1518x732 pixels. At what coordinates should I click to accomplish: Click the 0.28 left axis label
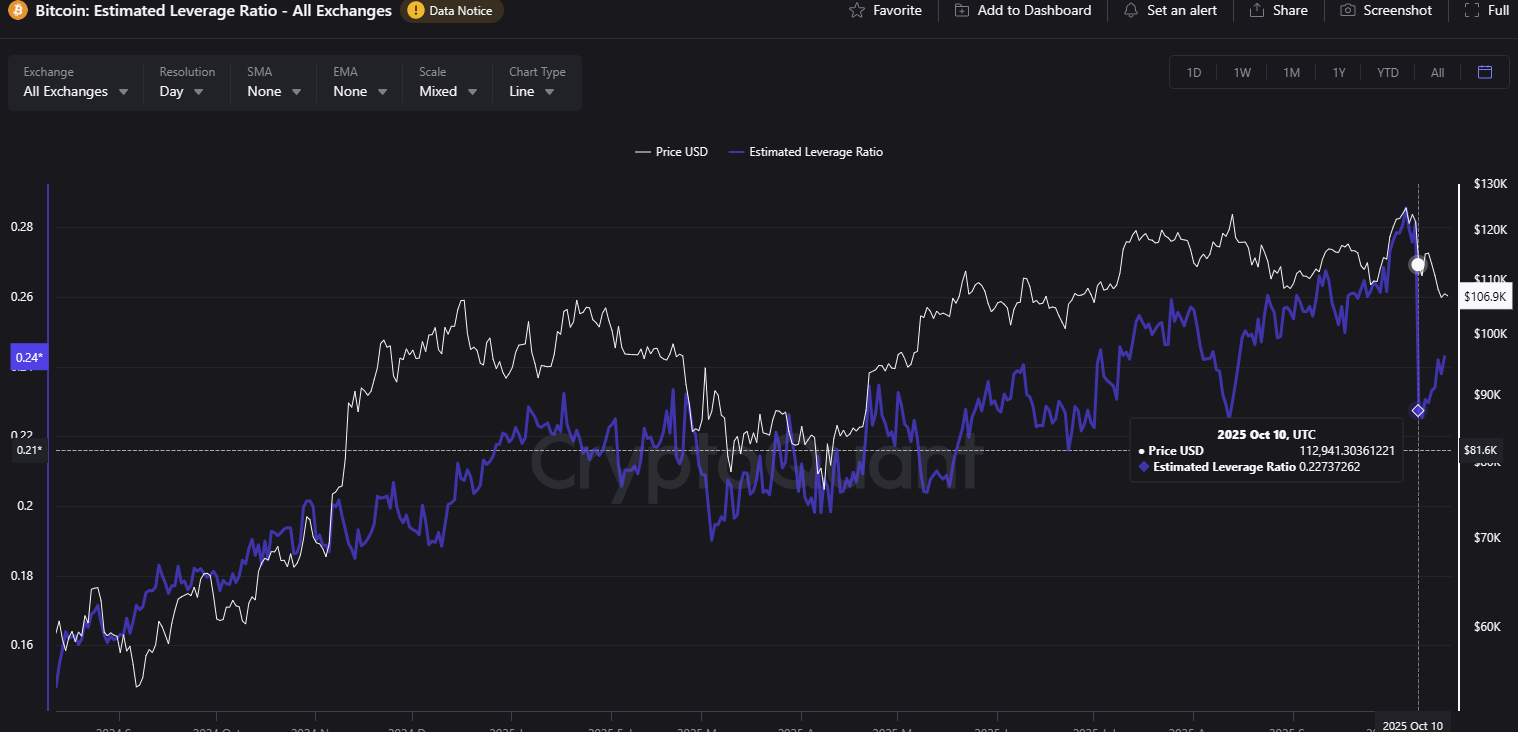pos(22,227)
